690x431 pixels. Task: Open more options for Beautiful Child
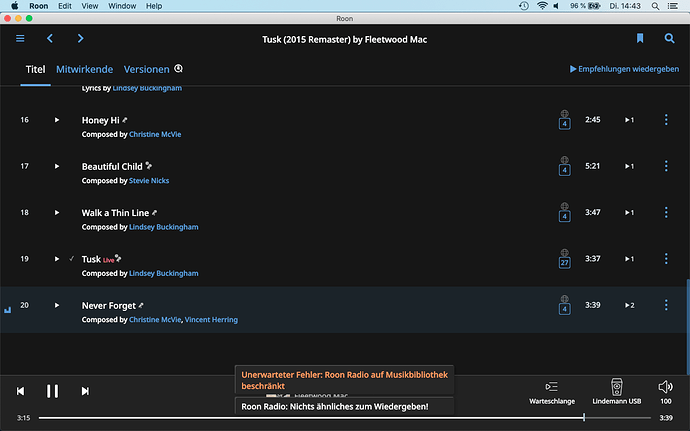[x=666, y=166]
